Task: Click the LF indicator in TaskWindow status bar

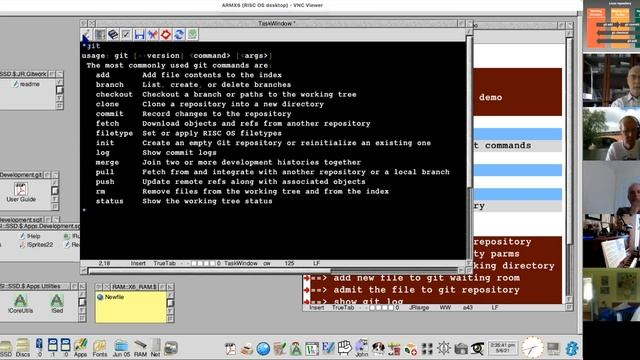Action: click(316, 264)
